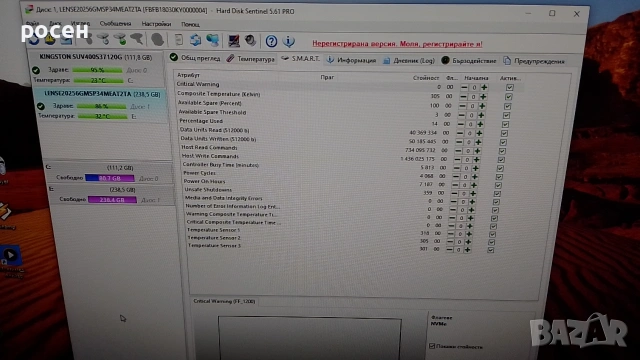This screenshot has width=640, height=360.
Task: Toggle the Composite Temperature active checkbox
Action: coord(509,97)
